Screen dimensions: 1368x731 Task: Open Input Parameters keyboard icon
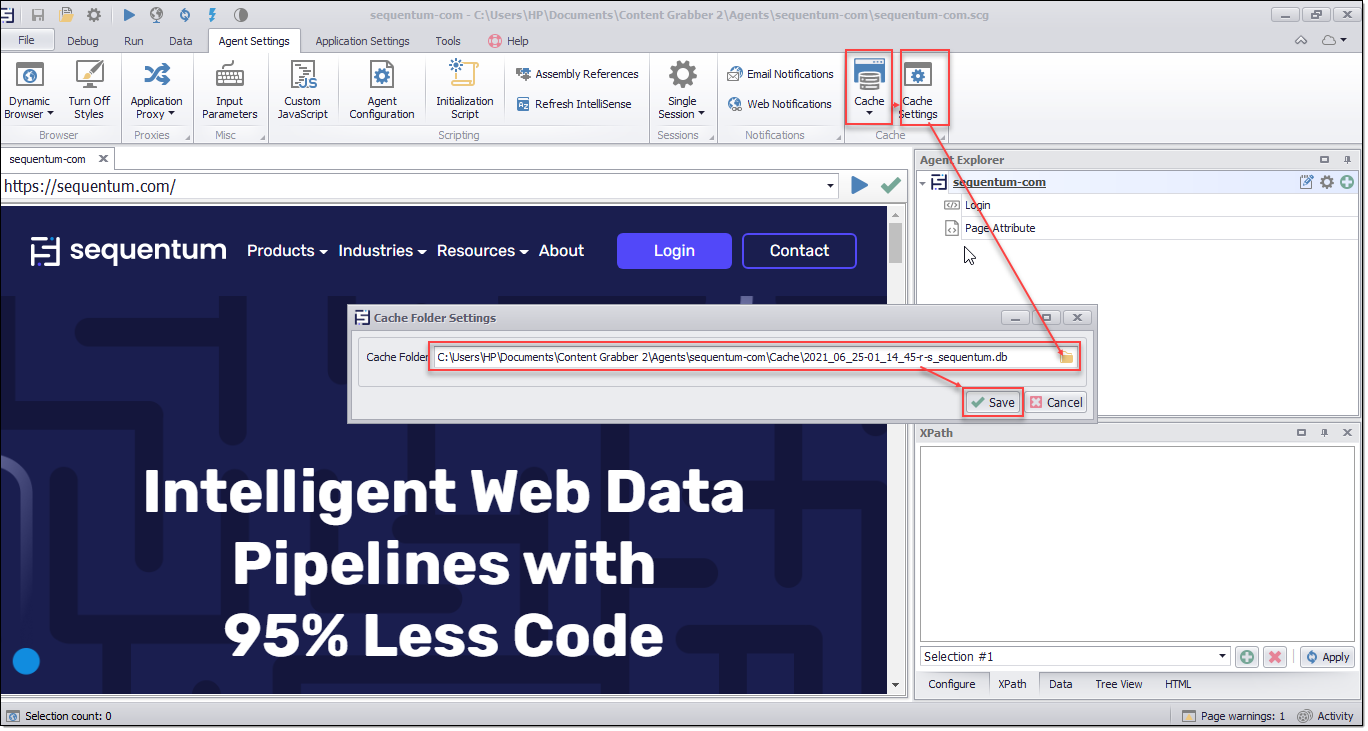[229, 76]
